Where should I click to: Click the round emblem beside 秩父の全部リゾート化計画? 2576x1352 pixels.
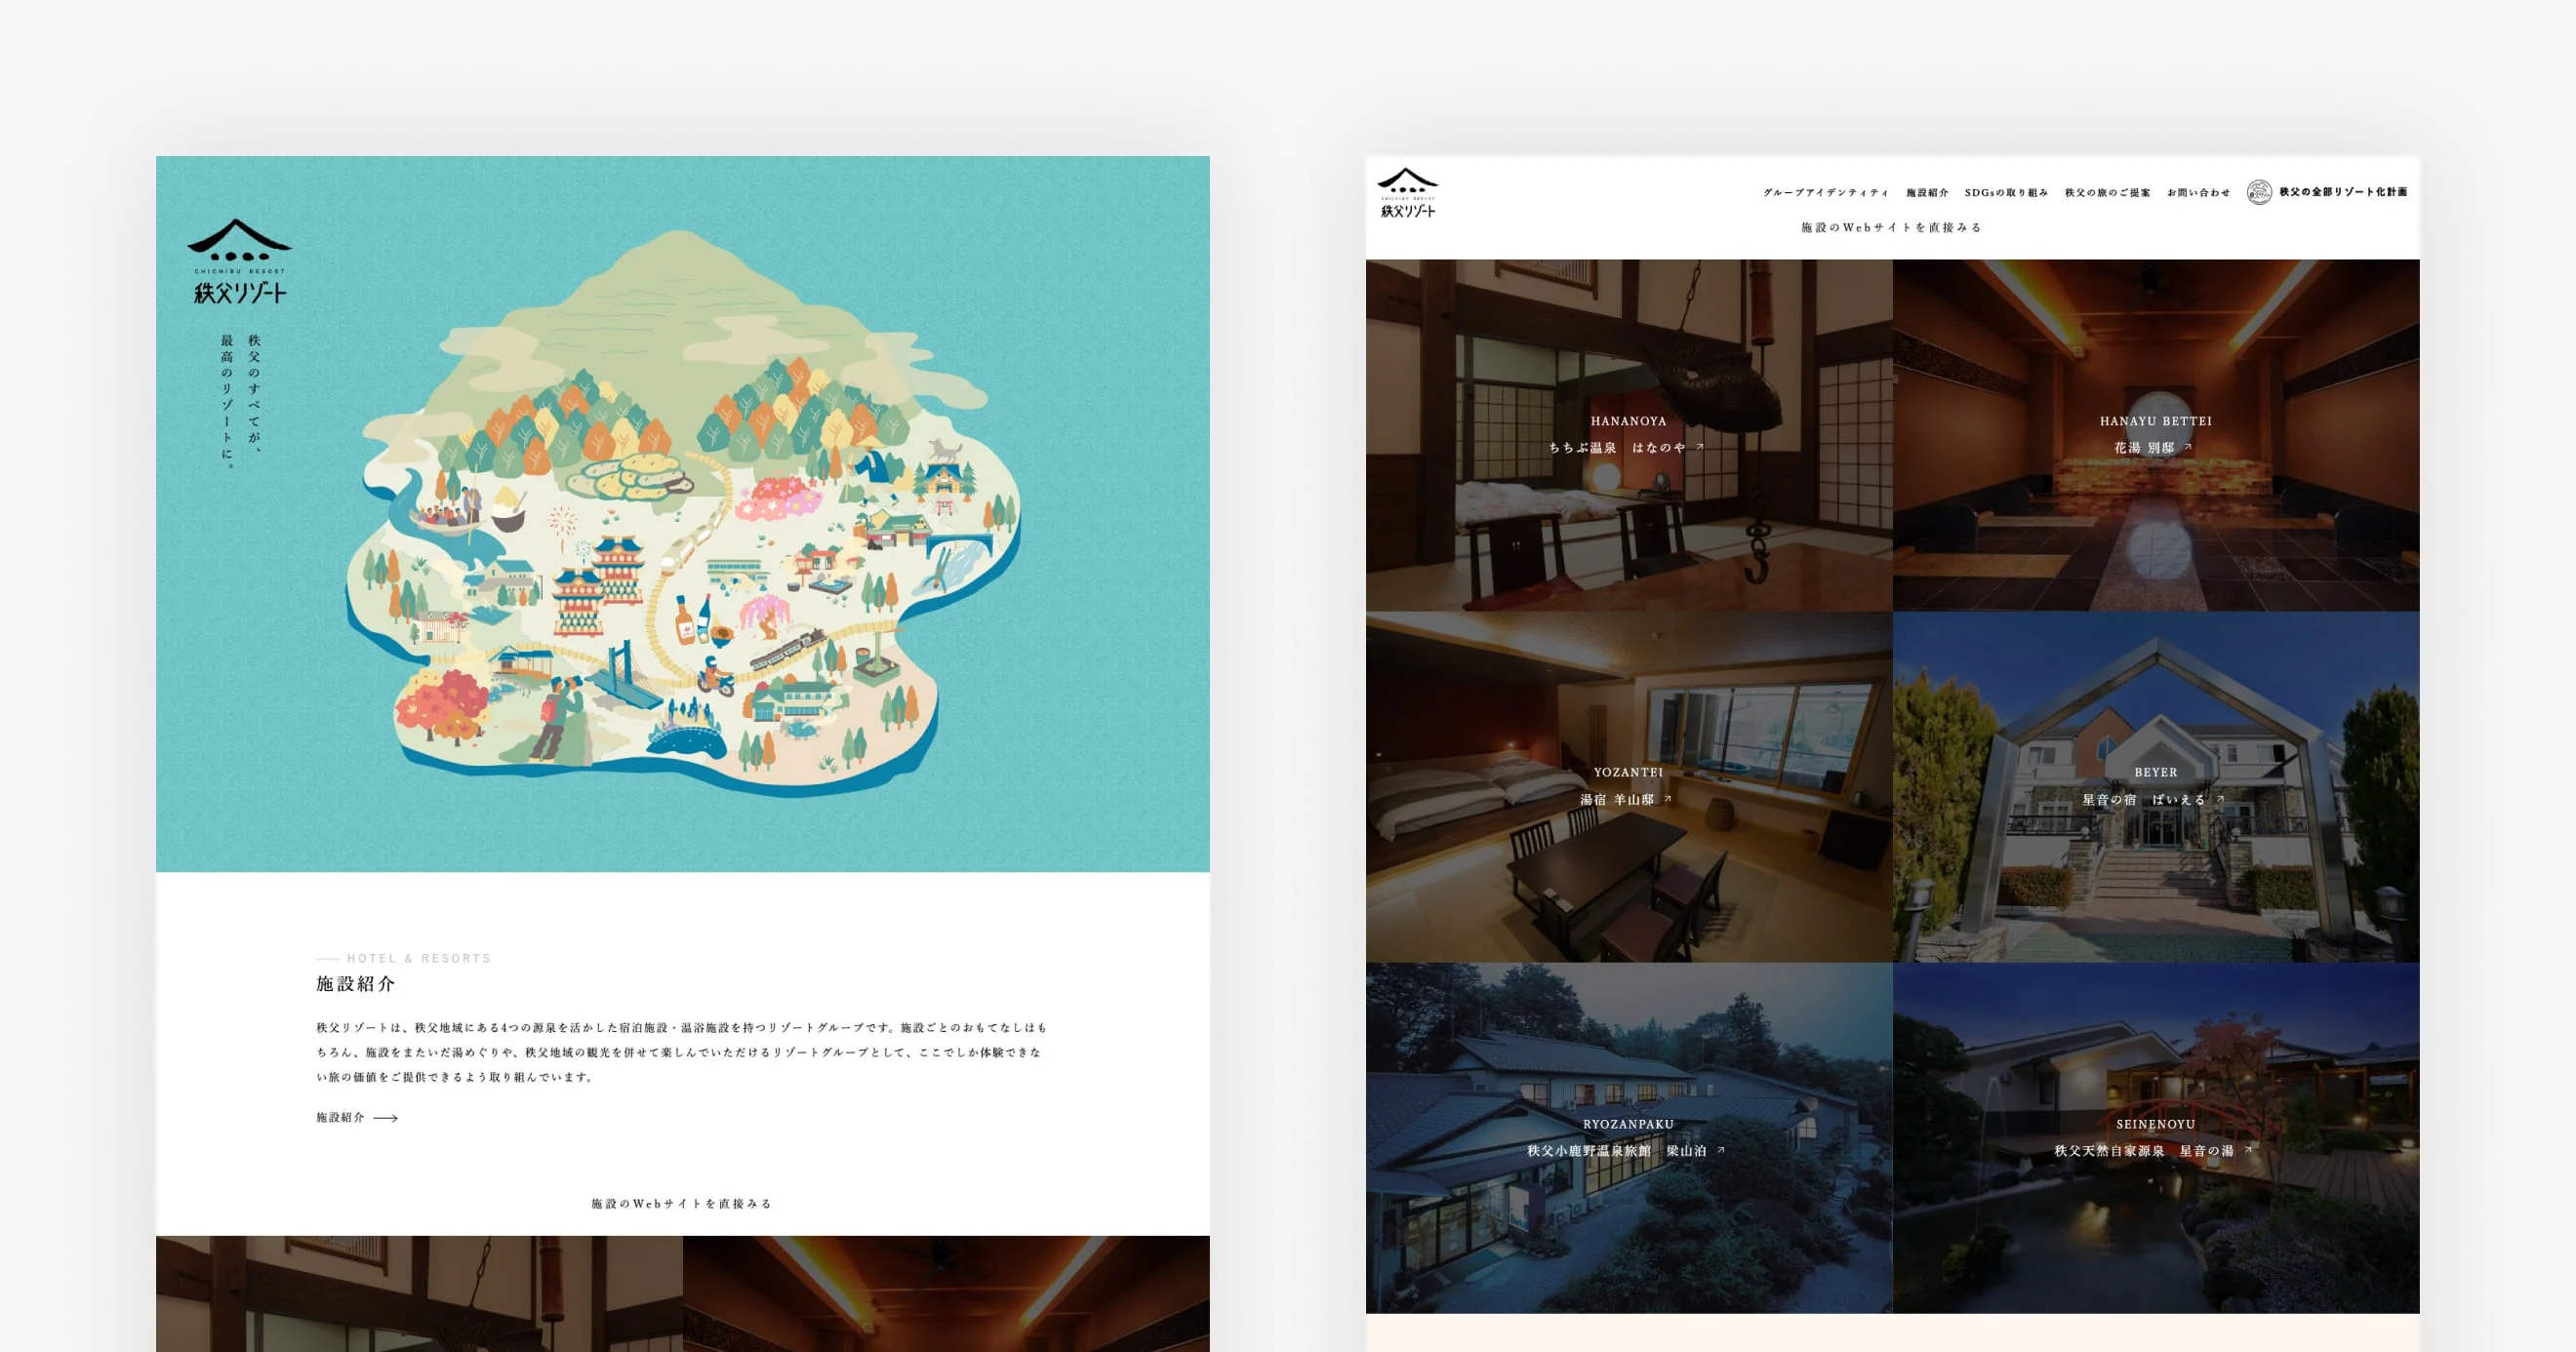coord(2258,192)
